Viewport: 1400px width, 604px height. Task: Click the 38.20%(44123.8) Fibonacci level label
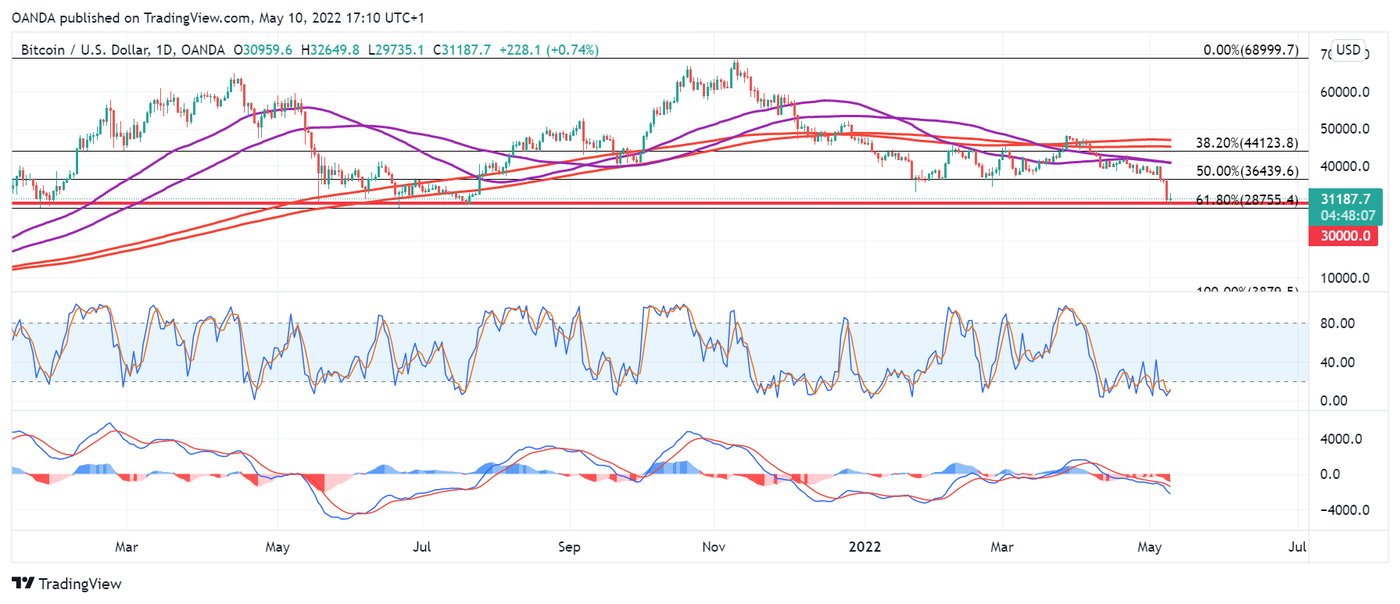coord(1248,143)
